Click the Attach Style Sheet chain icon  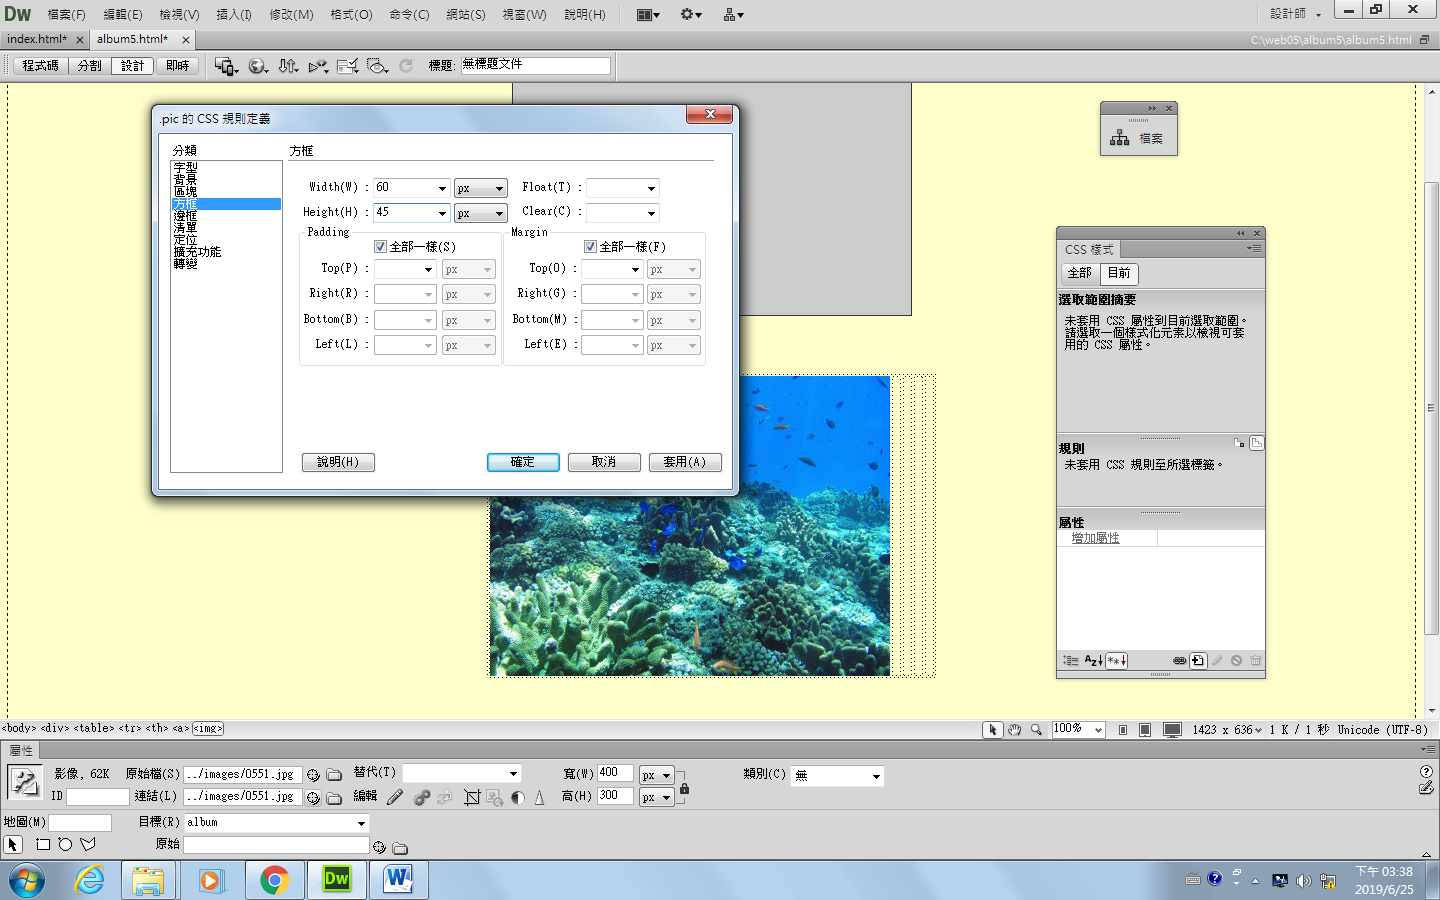pos(1179,661)
